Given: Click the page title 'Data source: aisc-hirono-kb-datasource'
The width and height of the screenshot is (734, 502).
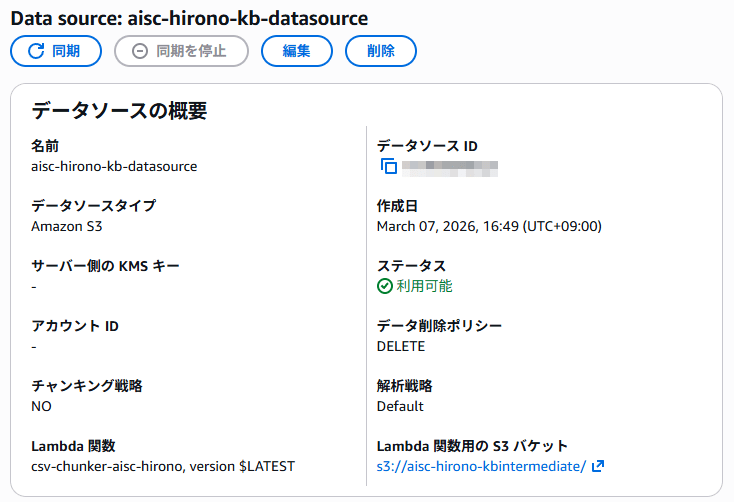Looking at the screenshot, I should pos(189,18).
